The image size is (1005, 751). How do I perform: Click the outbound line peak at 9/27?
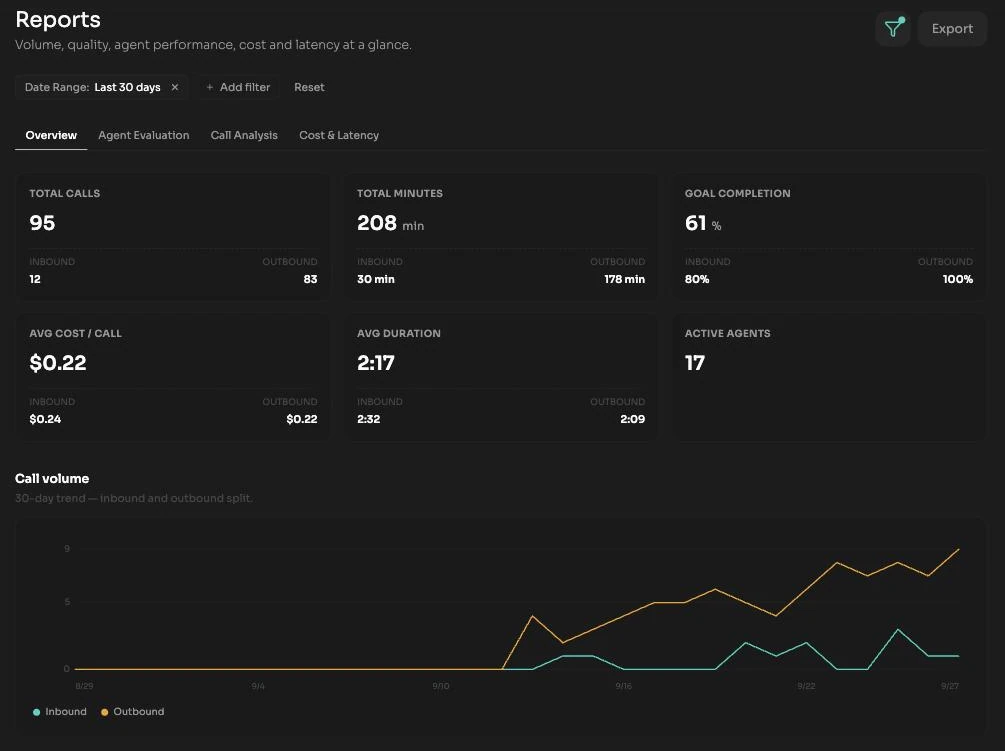point(958,549)
